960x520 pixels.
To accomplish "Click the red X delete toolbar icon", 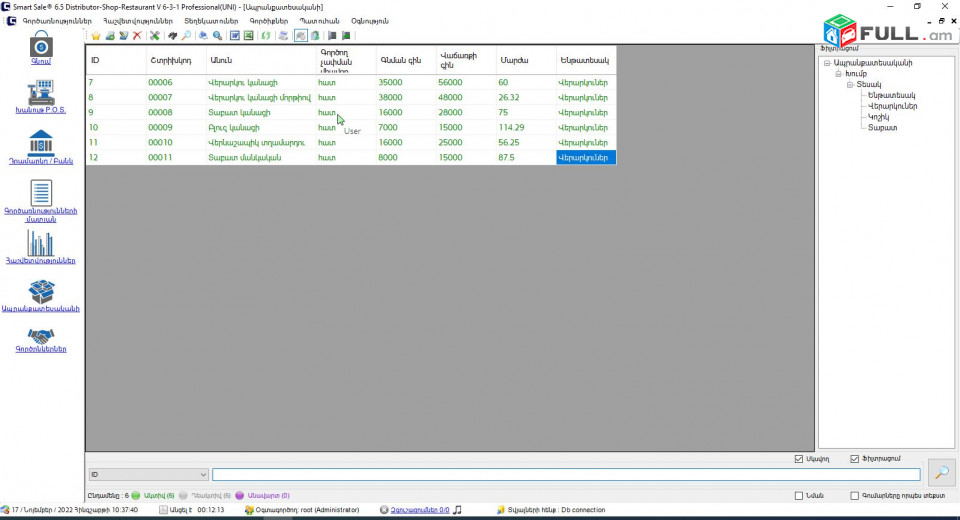I will point(137,36).
